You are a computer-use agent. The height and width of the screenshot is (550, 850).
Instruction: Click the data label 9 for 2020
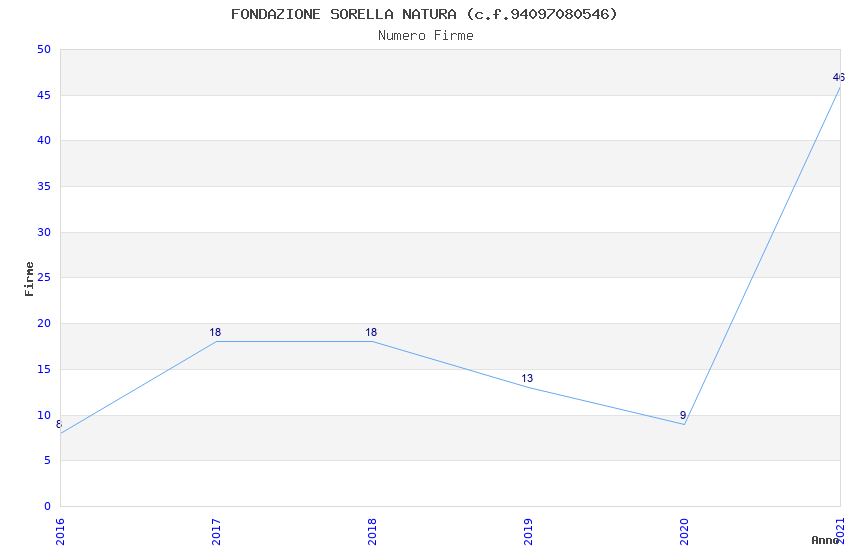[683, 415]
